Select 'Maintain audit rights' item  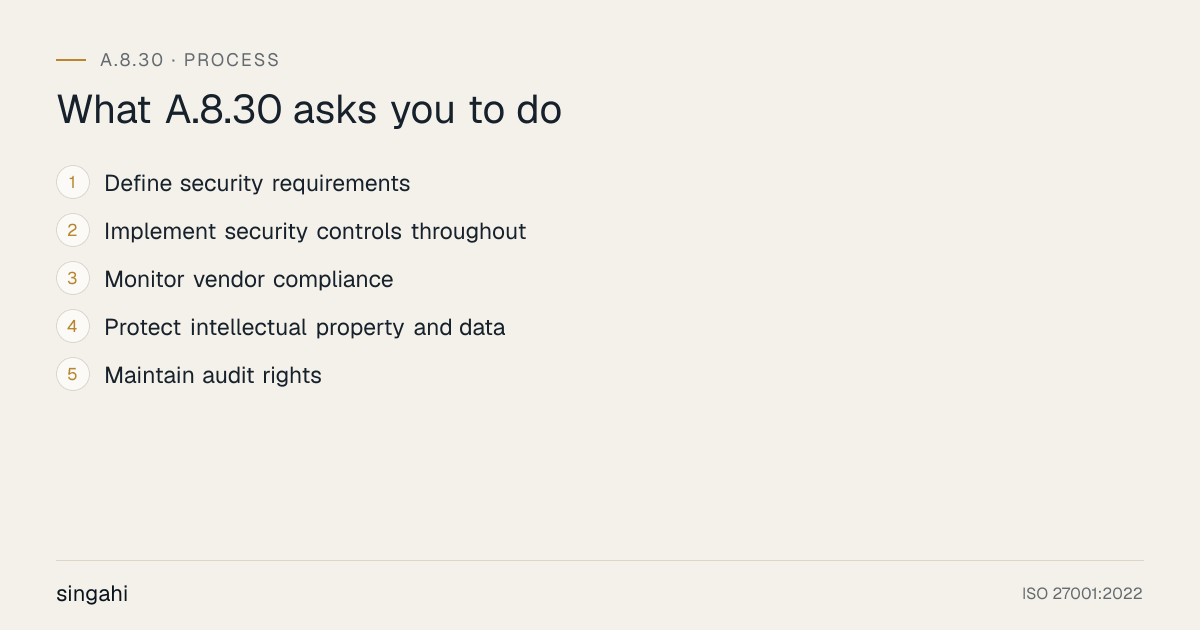[213, 376]
